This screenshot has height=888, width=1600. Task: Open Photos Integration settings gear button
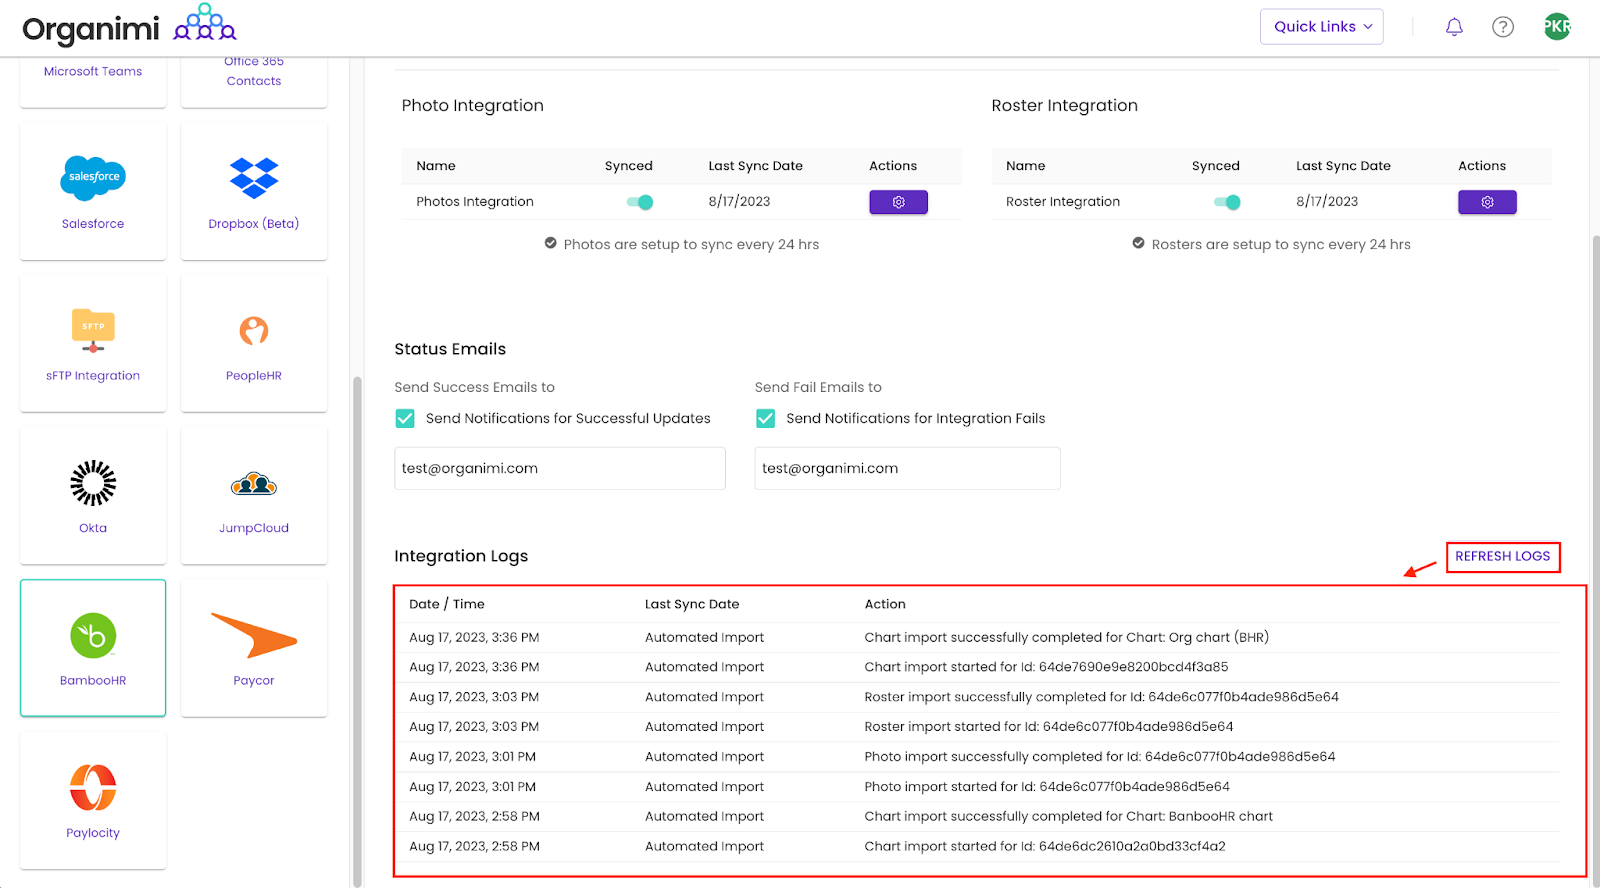[898, 202]
